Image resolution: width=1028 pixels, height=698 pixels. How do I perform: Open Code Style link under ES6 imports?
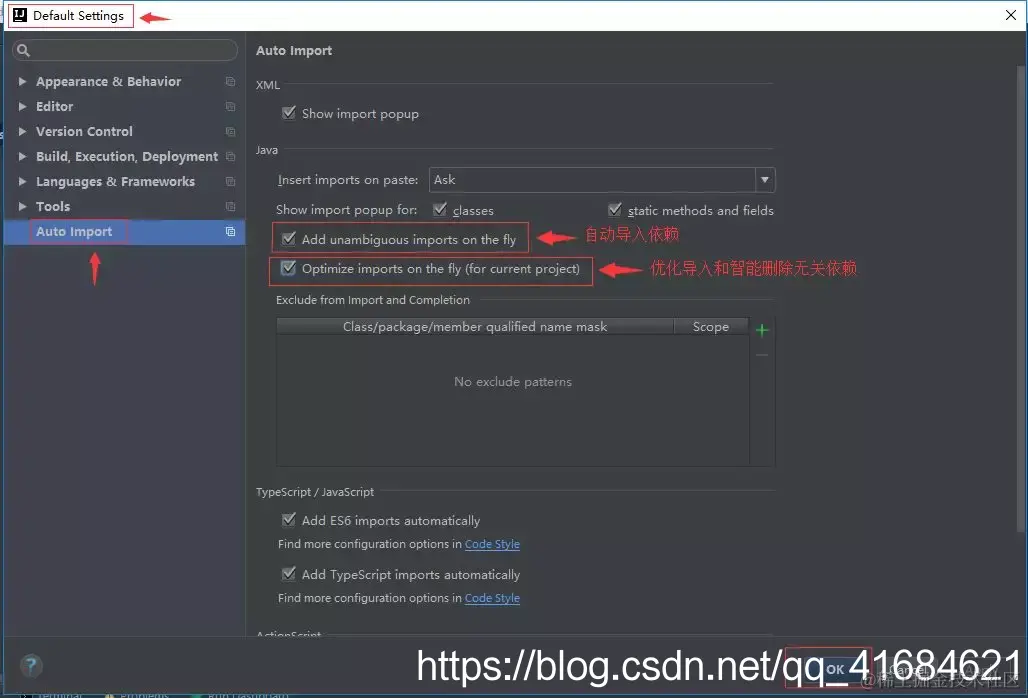[492, 544]
